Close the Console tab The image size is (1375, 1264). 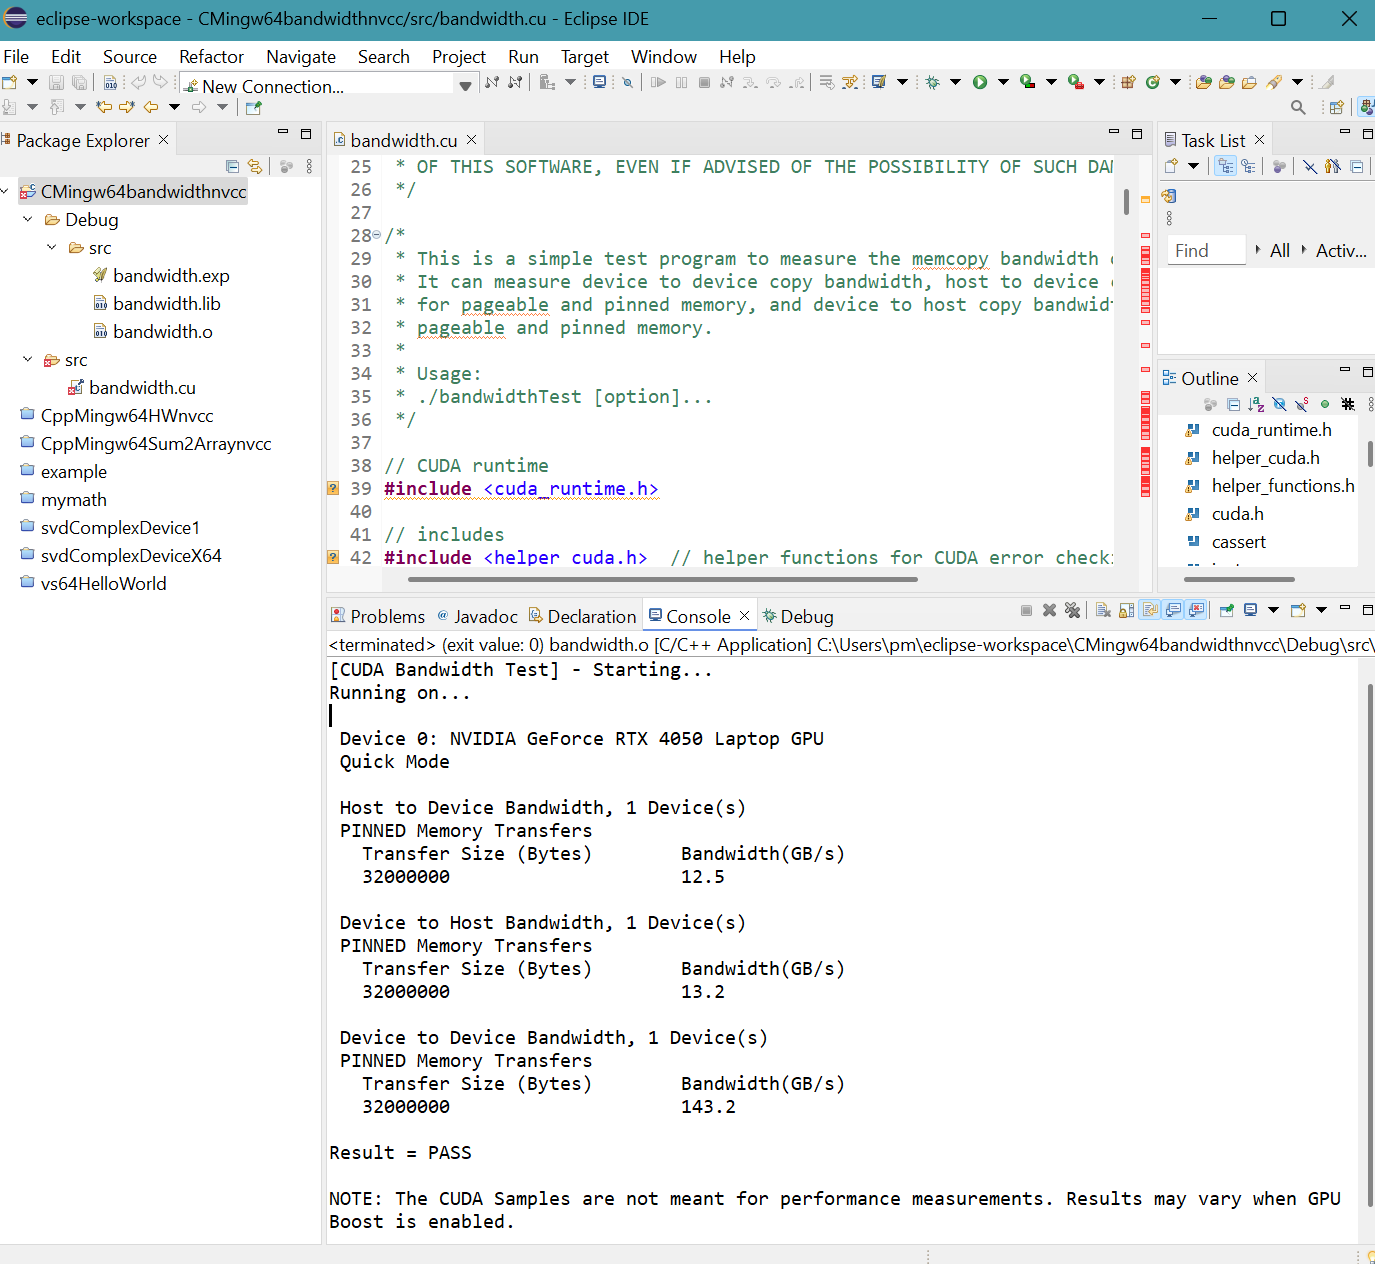[x=744, y=616]
